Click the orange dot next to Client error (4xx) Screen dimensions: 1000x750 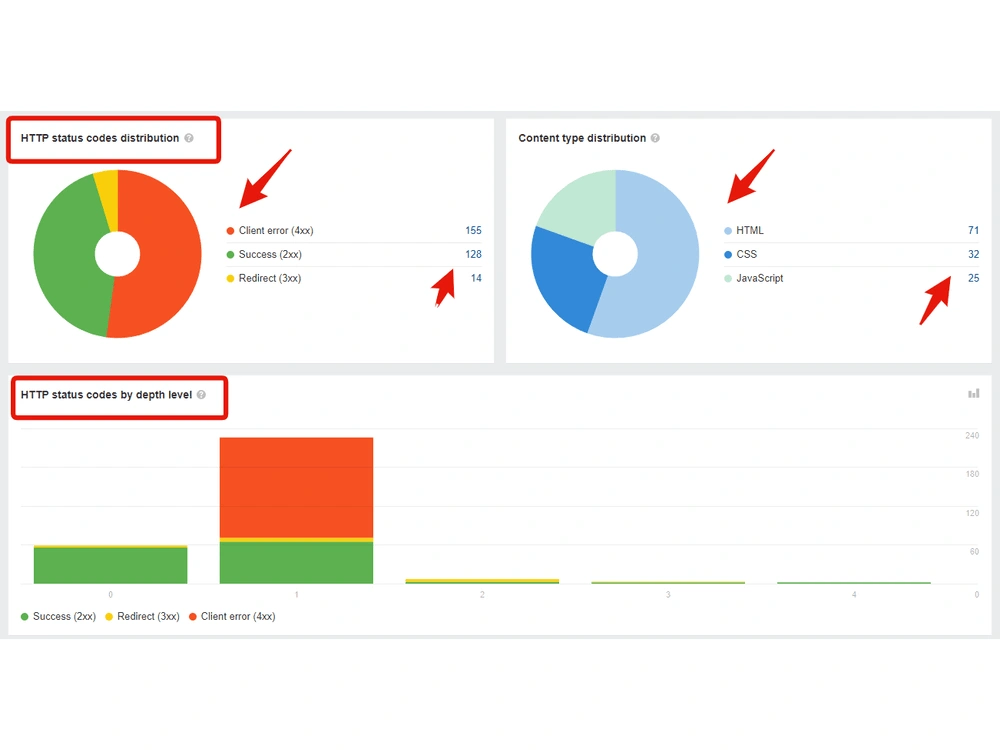tap(230, 231)
